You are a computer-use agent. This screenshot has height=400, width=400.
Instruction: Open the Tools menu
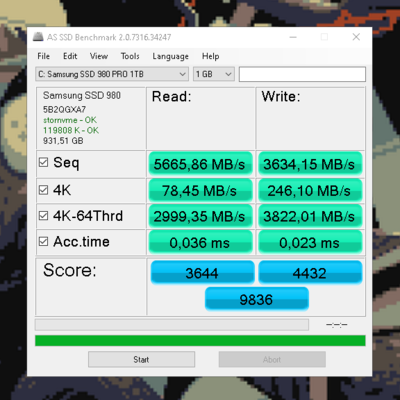(x=130, y=56)
